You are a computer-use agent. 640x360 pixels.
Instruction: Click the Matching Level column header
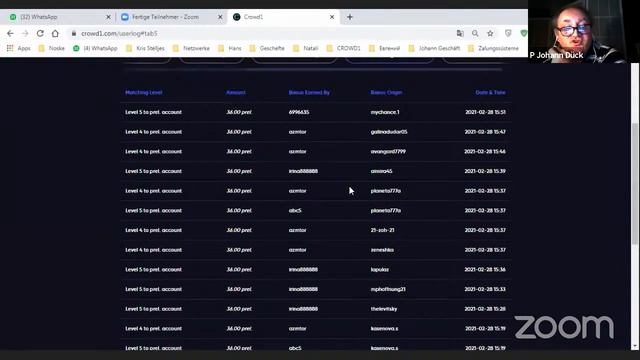click(144, 93)
